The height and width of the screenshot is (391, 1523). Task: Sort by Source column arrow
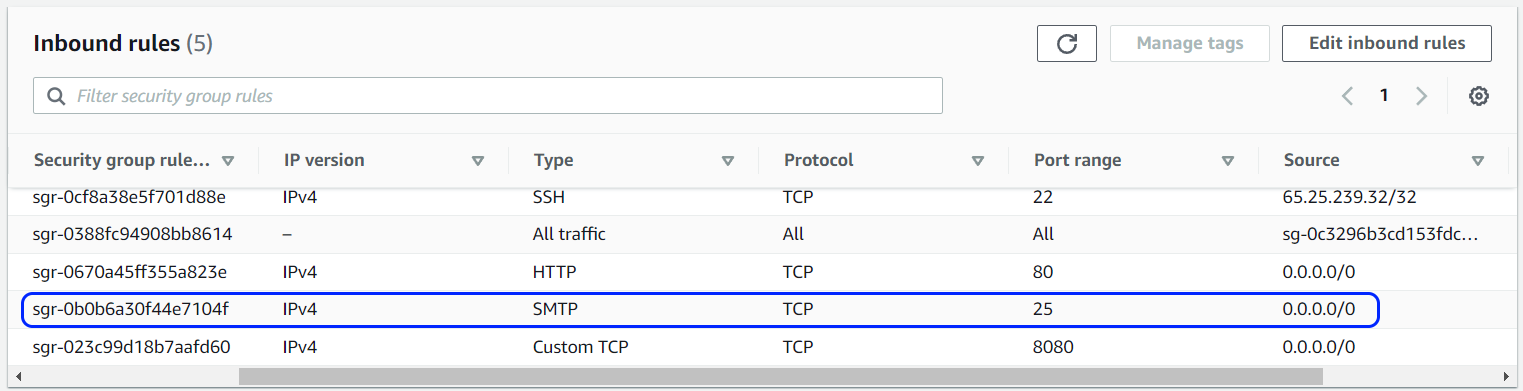[1478, 160]
